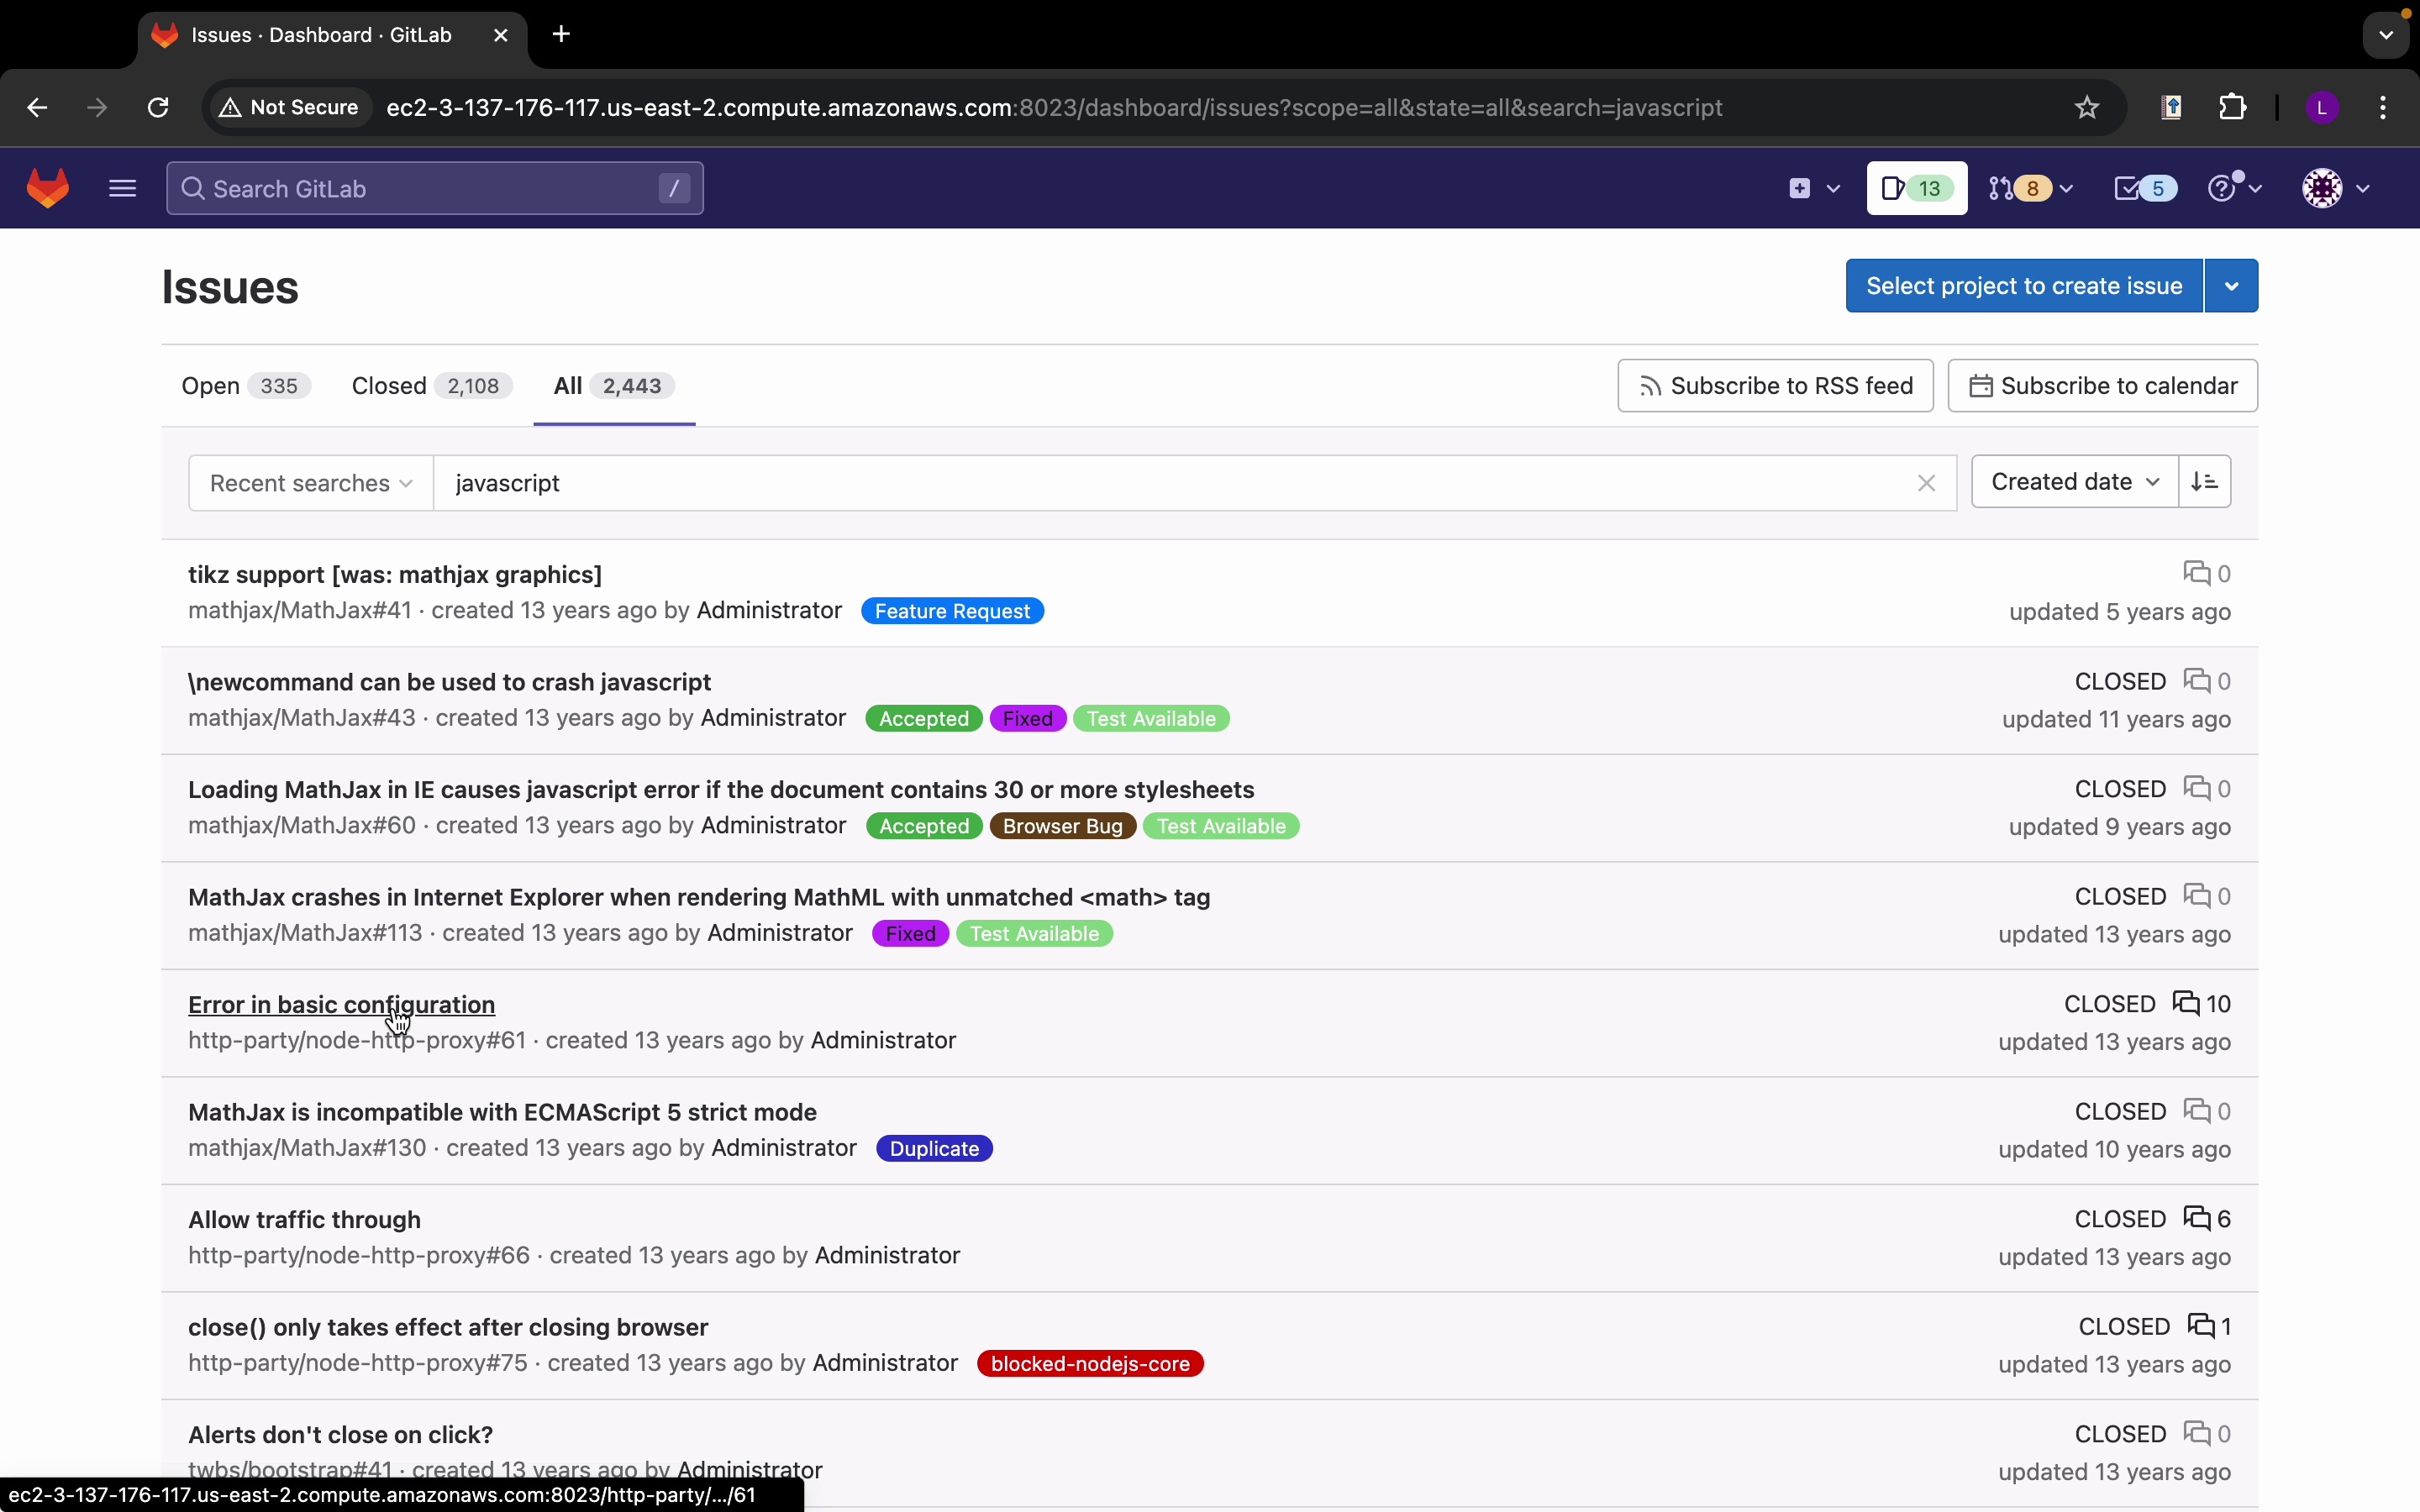Image resolution: width=2420 pixels, height=1512 pixels.
Task: Bookmark this page with star icon
Action: [2086, 108]
